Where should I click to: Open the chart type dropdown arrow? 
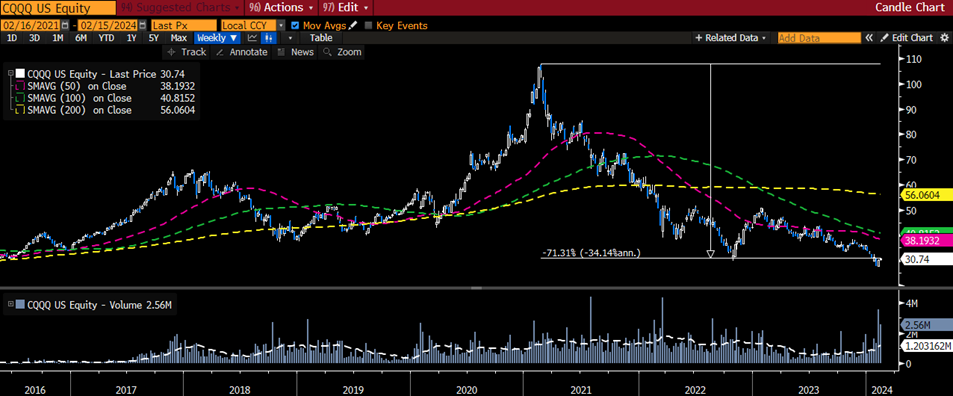click(290, 38)
